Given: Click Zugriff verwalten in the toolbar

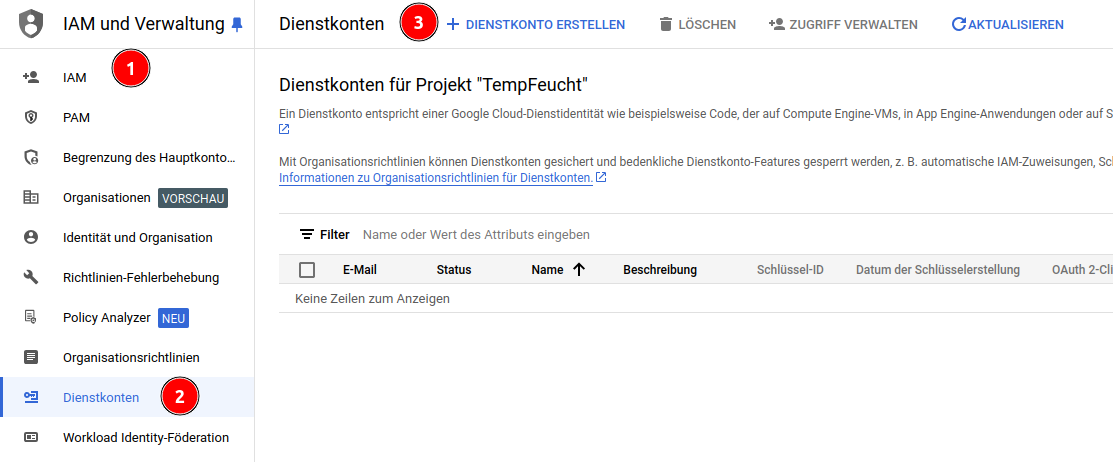Looking at the screenshot, I should click(842, 24).
